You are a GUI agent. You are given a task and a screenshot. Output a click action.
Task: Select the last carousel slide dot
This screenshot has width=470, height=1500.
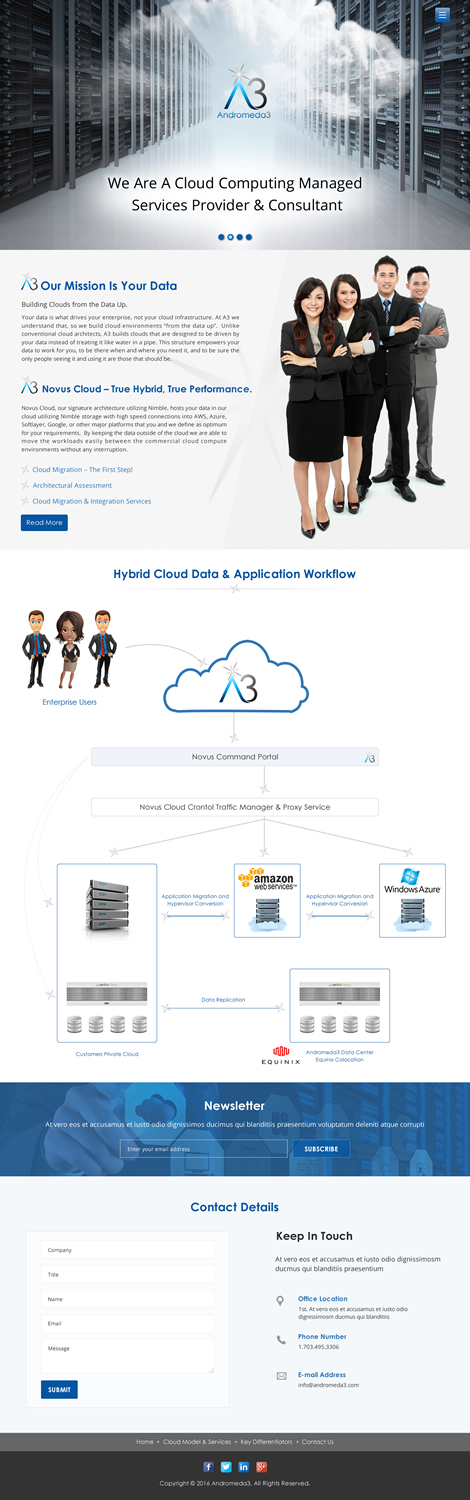coord(249,238)
